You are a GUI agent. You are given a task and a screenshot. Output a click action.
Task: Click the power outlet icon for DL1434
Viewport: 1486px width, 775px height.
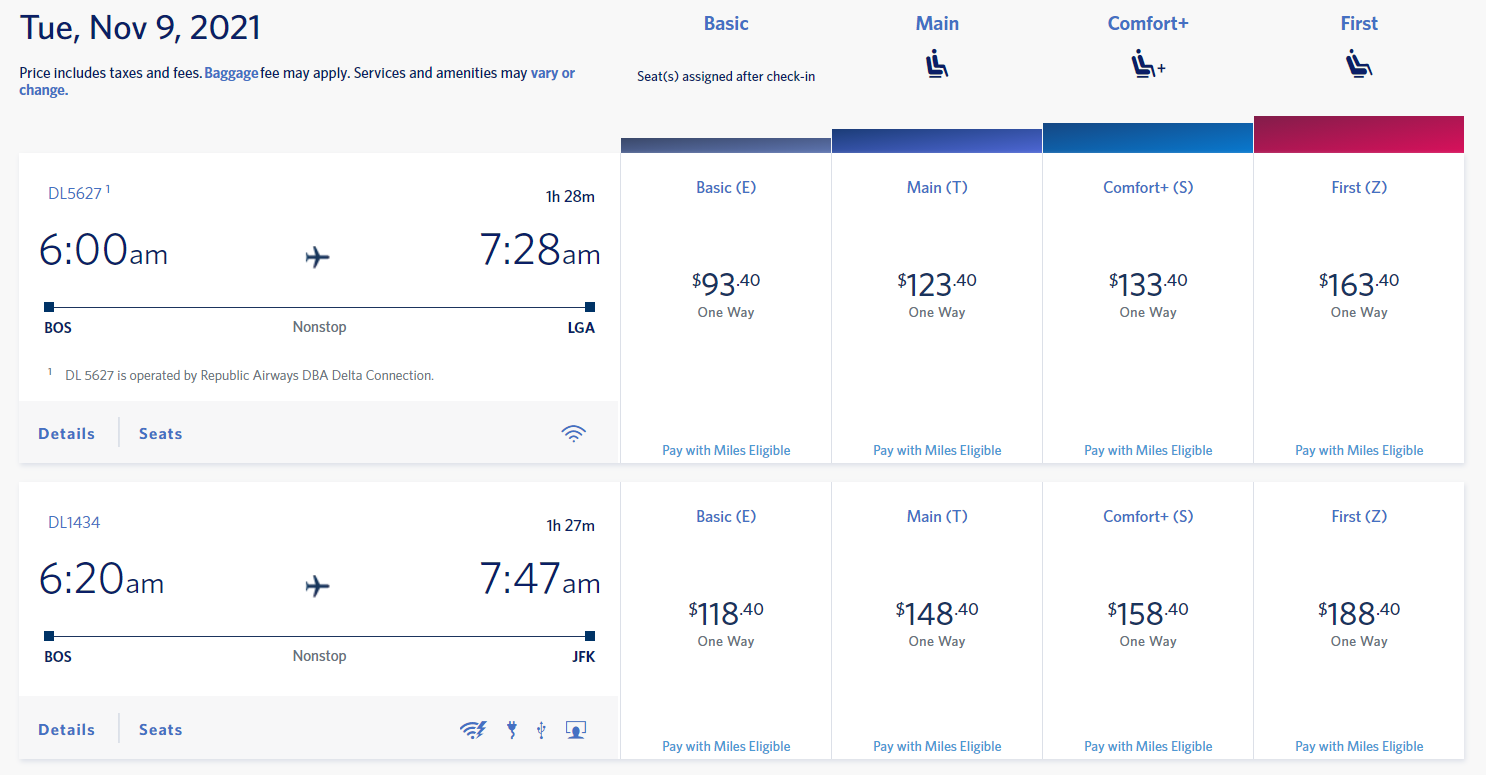pyautogui.click(x=511, y=730)
